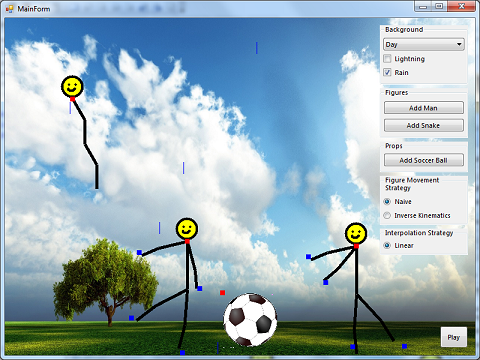
Task: Click the middle stick man's smiley head
Action: [x=187, y=229]
